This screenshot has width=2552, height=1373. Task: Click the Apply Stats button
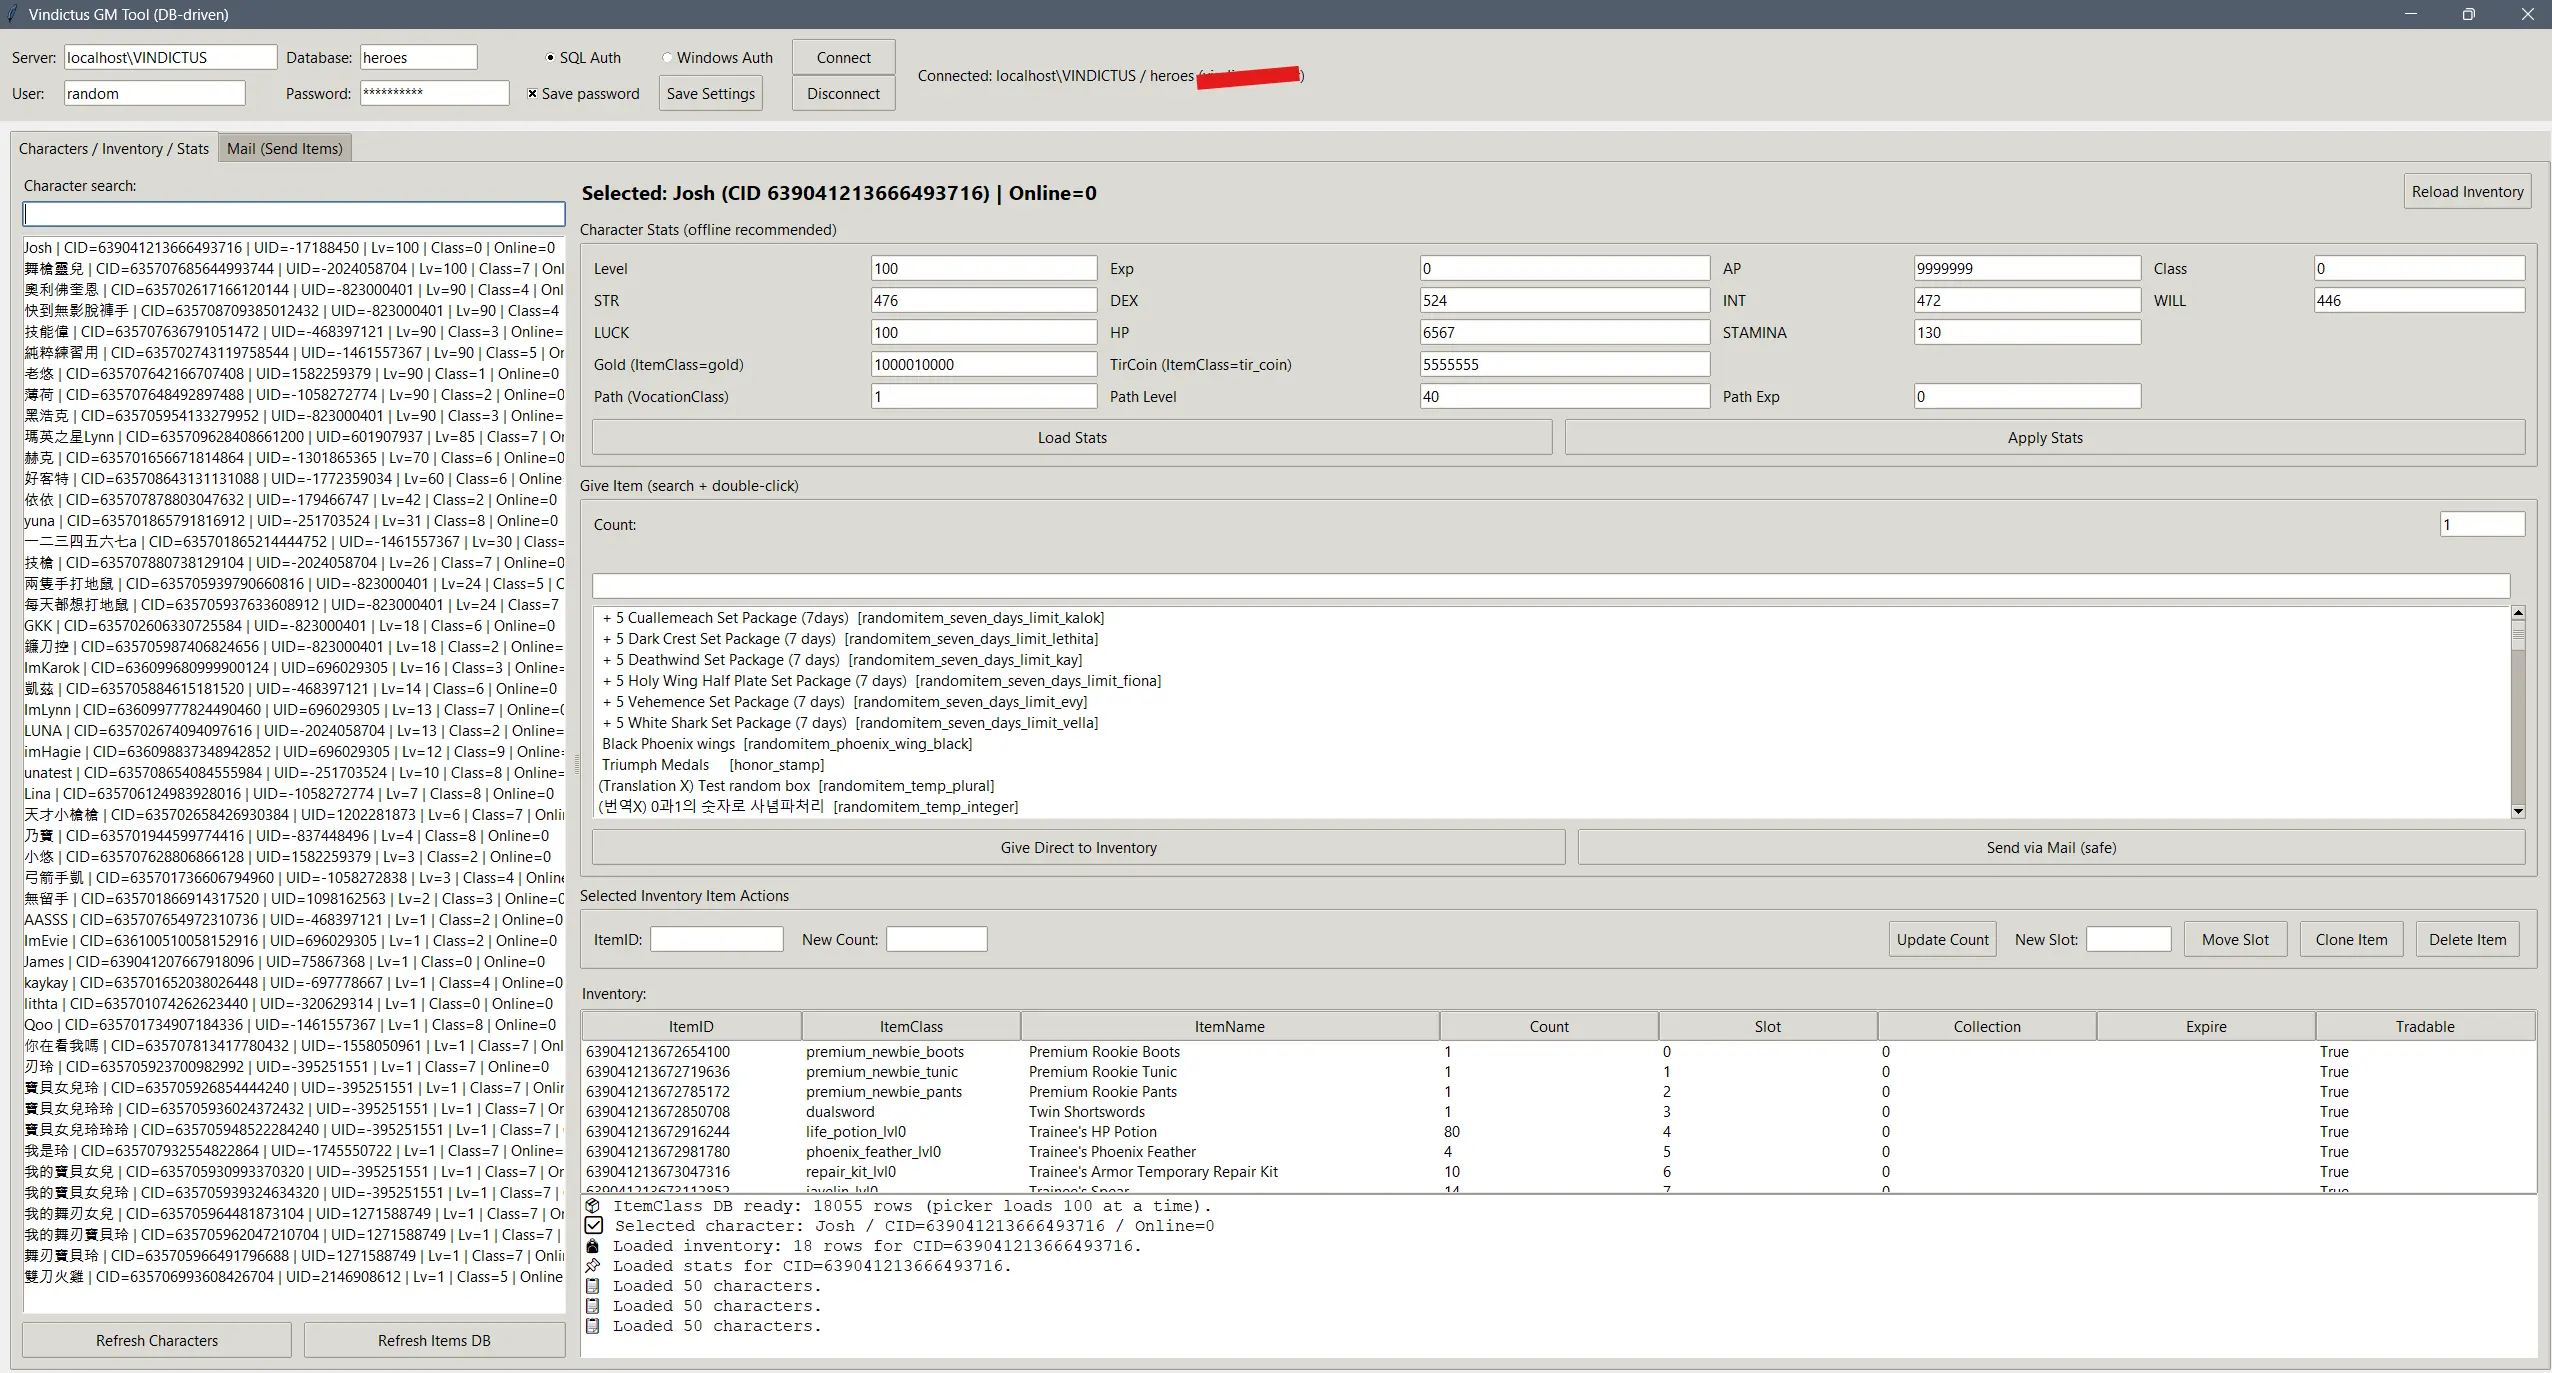point(2045,438)
